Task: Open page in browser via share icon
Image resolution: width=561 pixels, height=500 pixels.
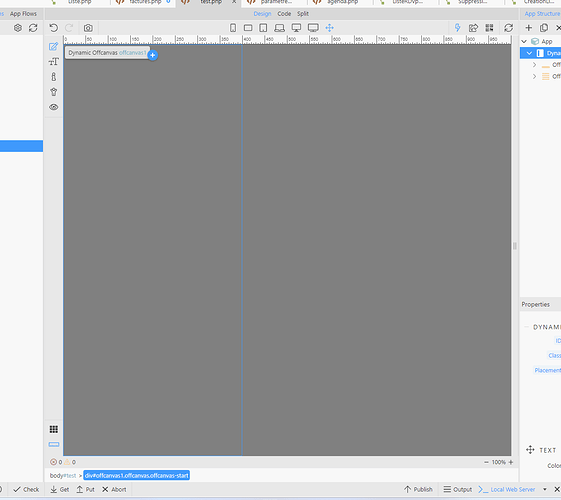Action: pos(473,28)
